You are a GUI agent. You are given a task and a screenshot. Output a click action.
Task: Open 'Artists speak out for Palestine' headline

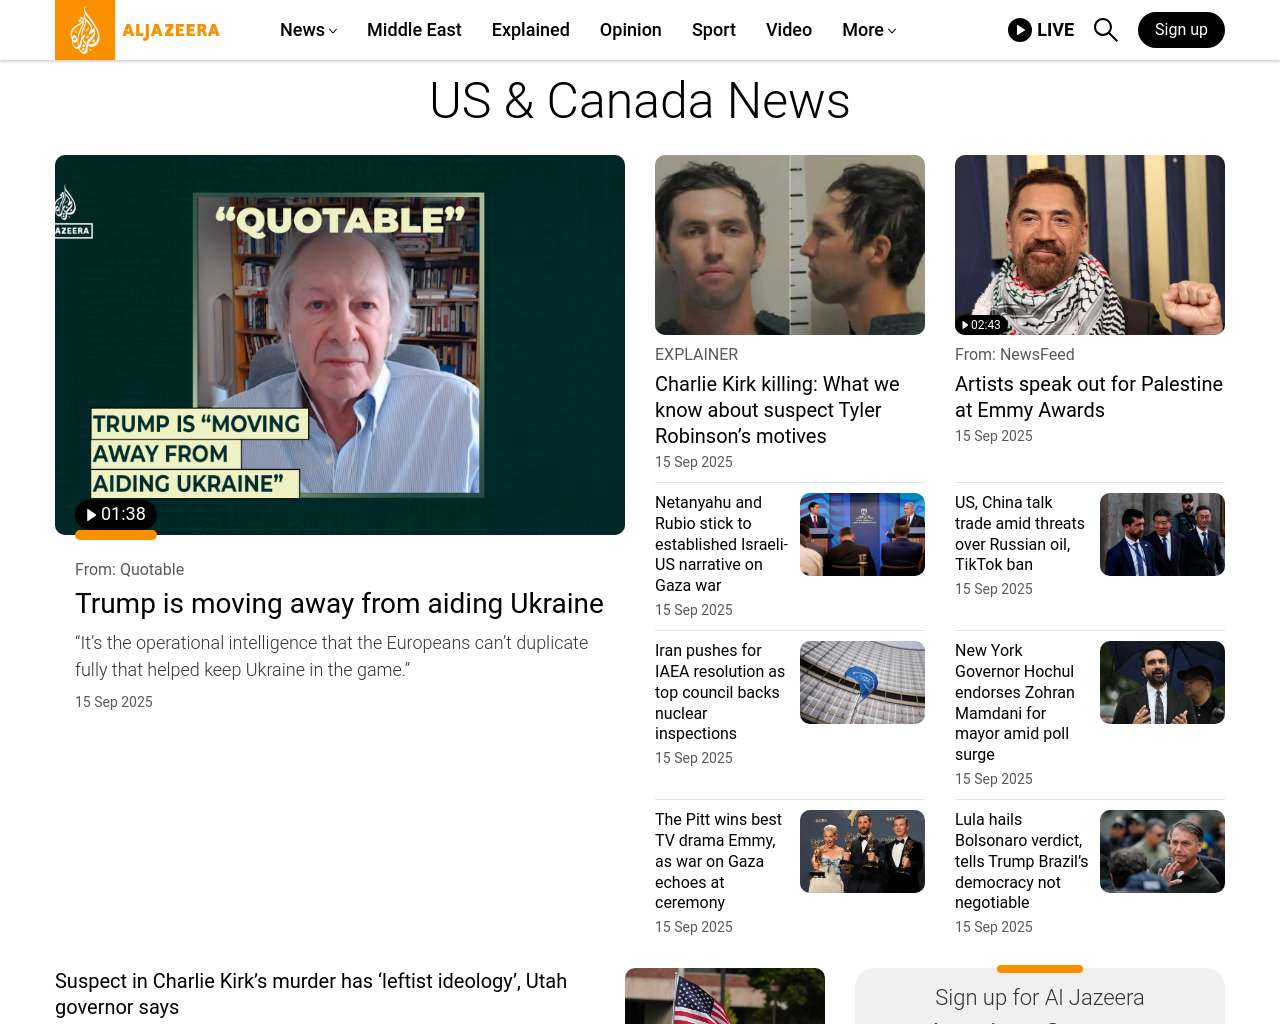[x=1089, y=397]
